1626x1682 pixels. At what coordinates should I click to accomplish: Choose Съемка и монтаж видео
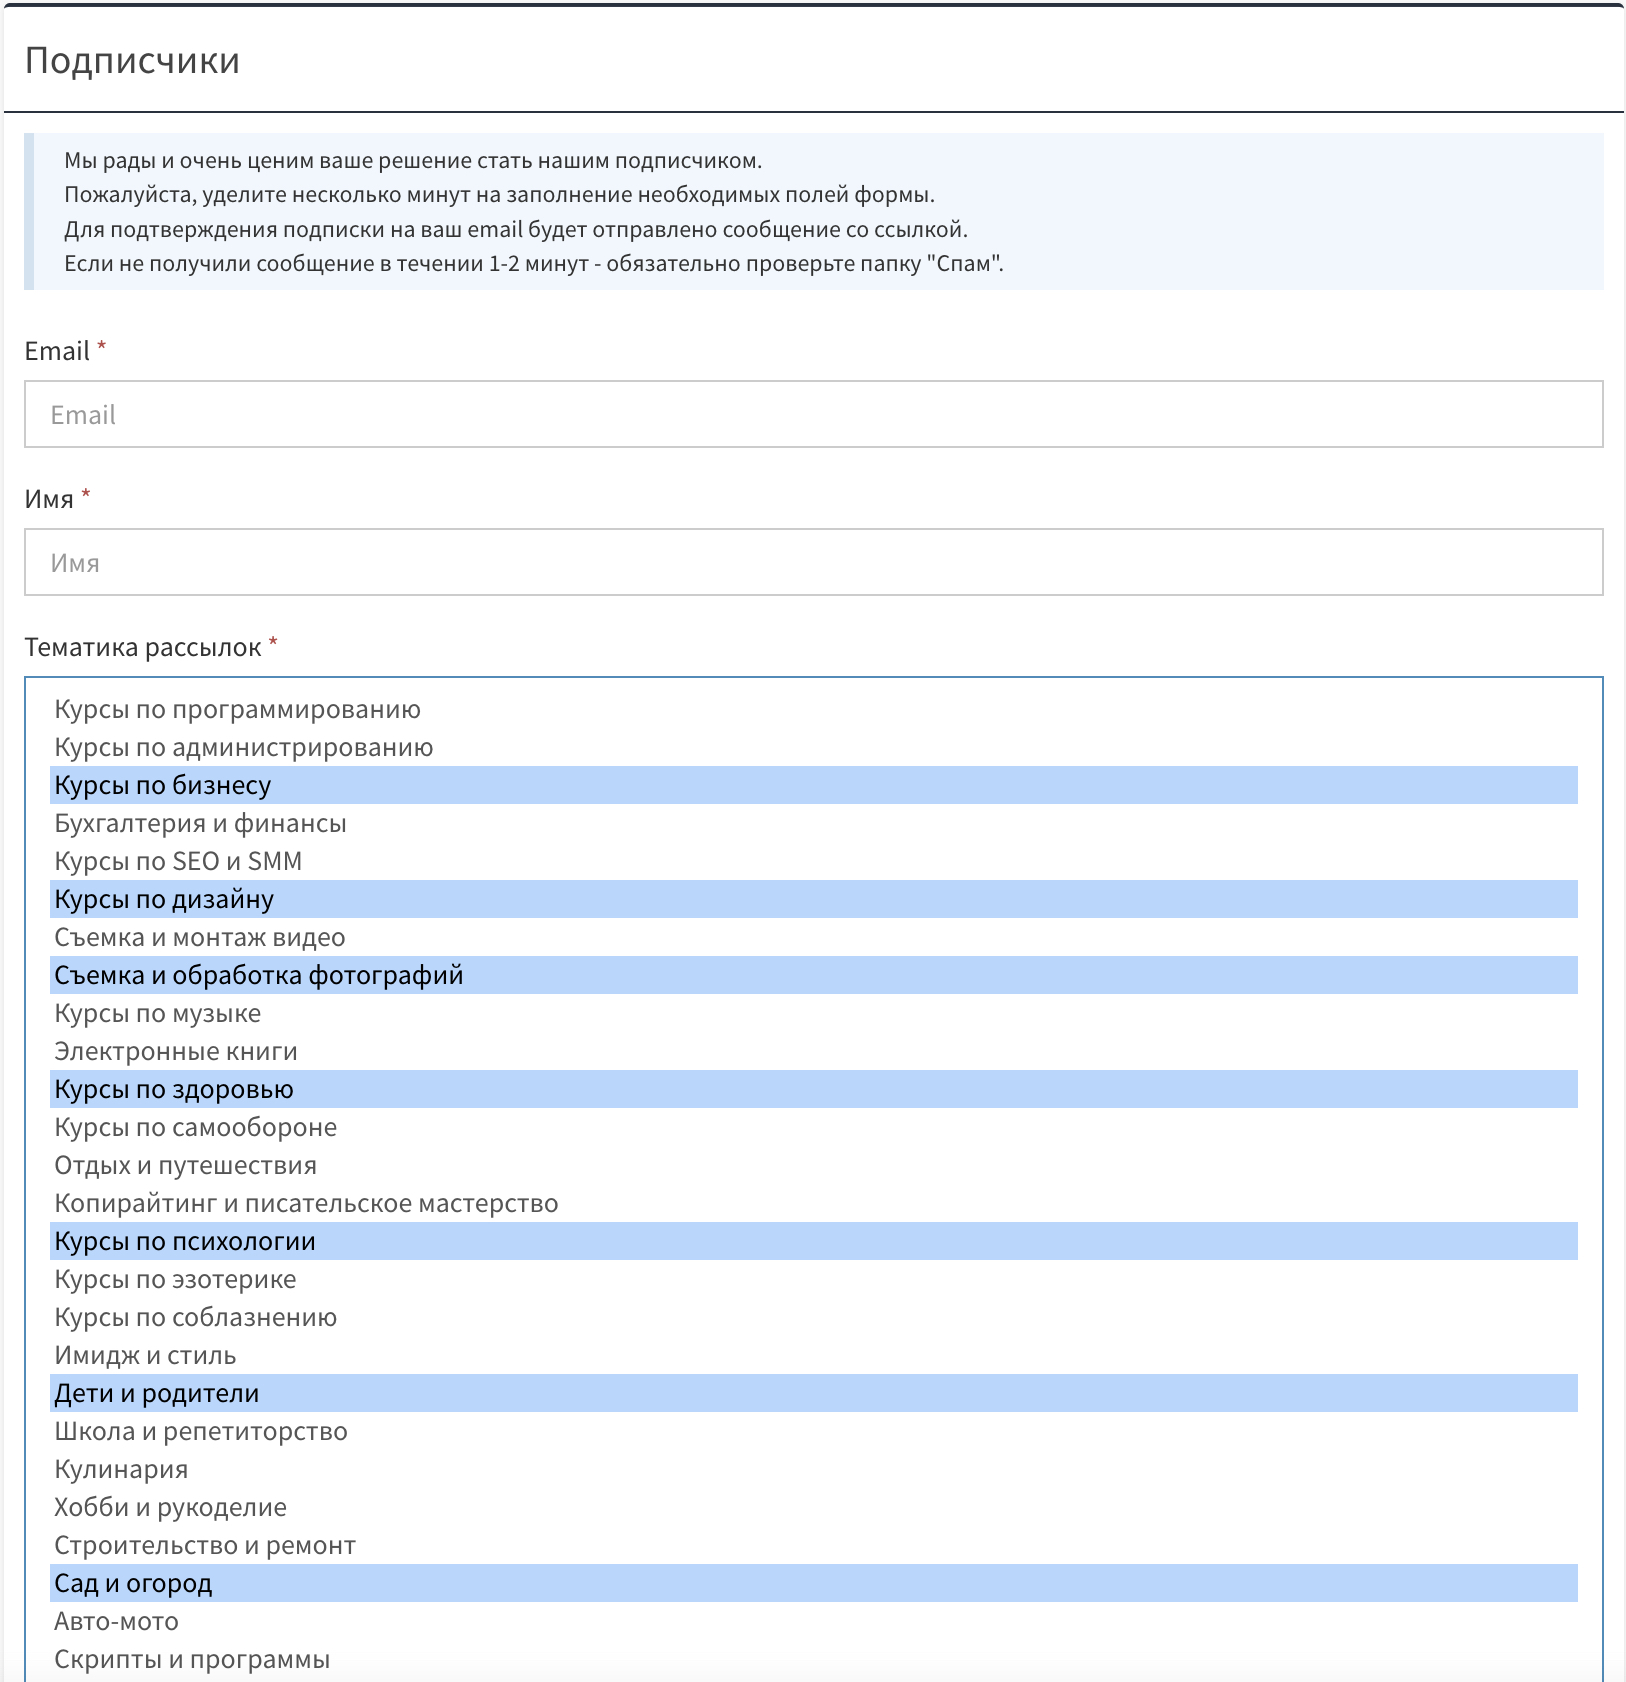coord(200,937)
